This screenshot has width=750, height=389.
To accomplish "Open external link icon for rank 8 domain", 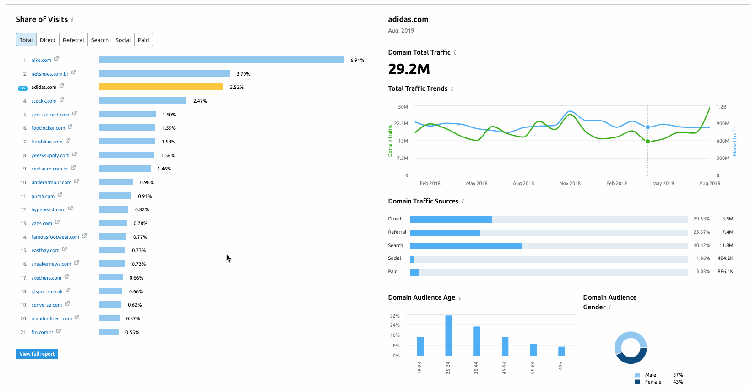I will click(75, 154).
